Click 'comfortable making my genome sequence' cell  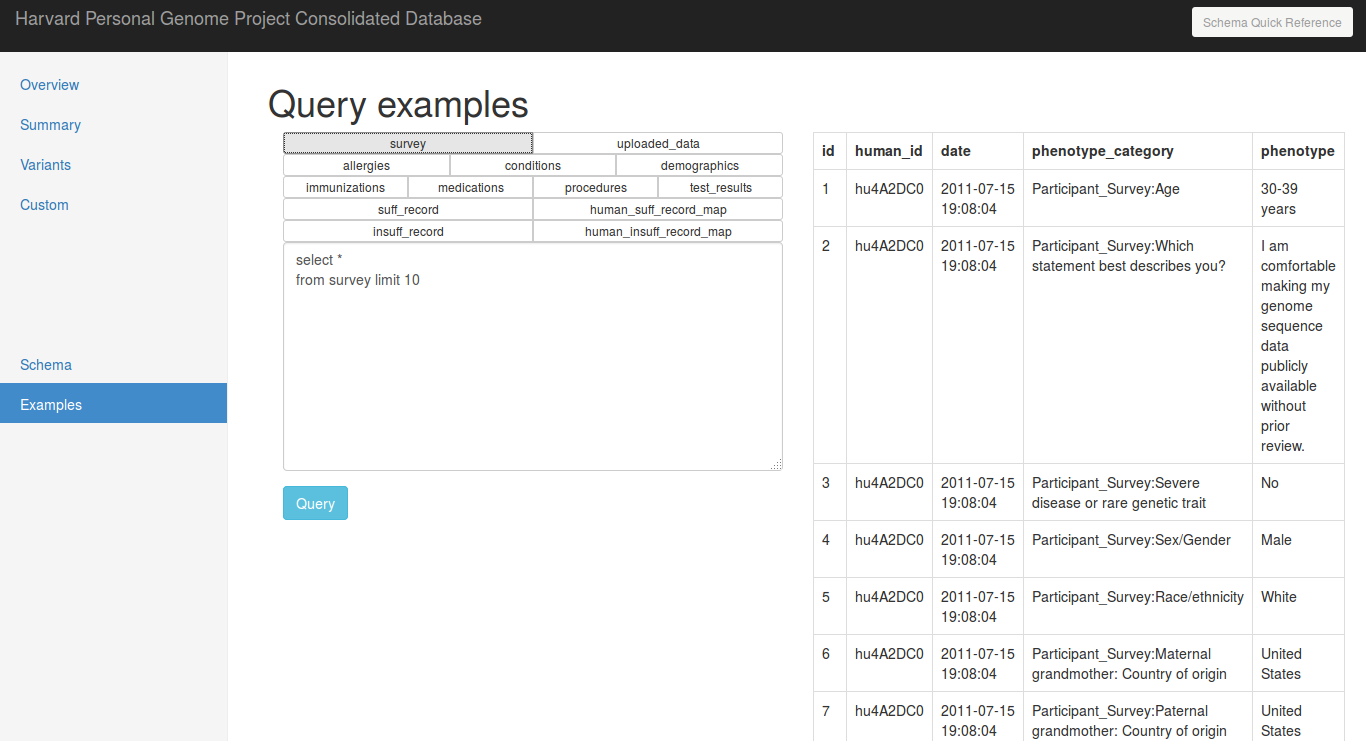click(x=1298, y=345)
